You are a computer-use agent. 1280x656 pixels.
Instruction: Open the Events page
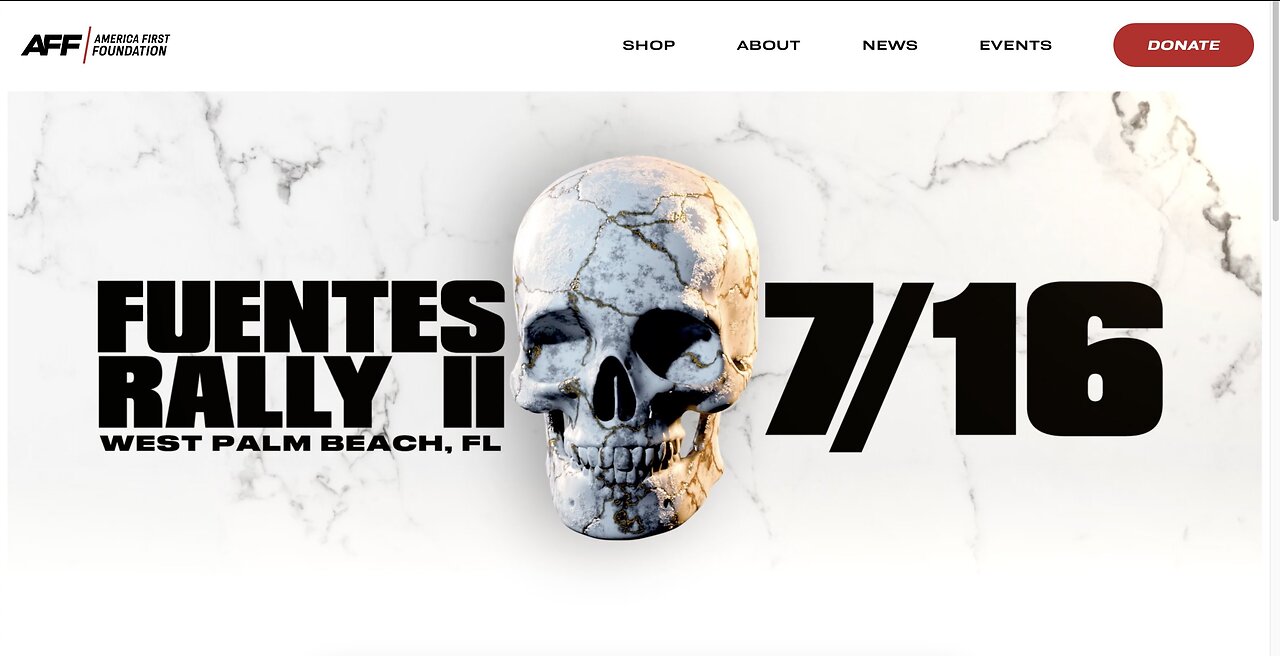[1015, 45]
